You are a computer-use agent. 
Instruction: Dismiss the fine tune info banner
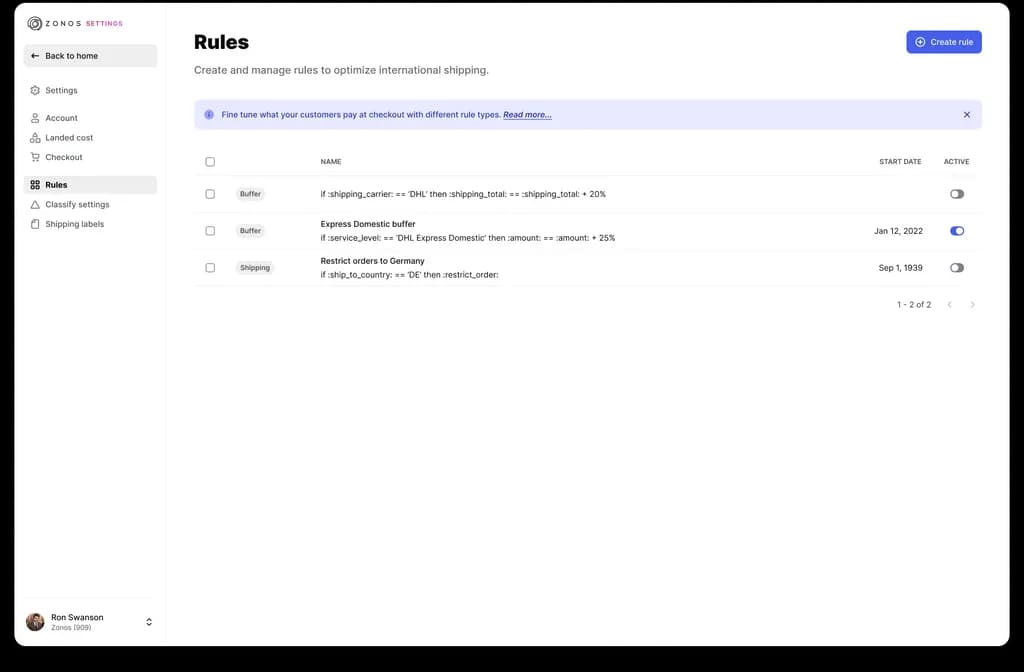(966, 115)
